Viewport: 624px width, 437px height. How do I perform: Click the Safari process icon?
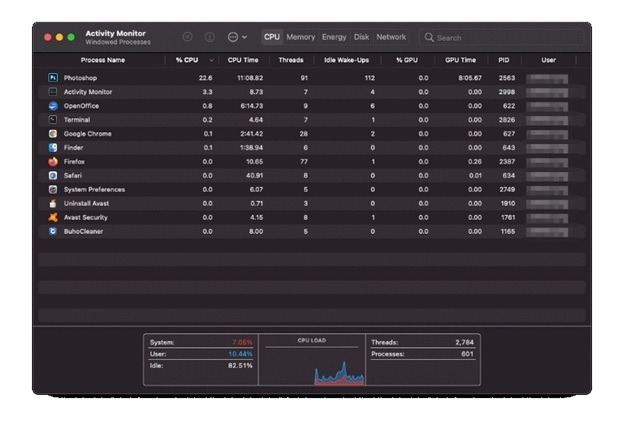pos(53,176)
